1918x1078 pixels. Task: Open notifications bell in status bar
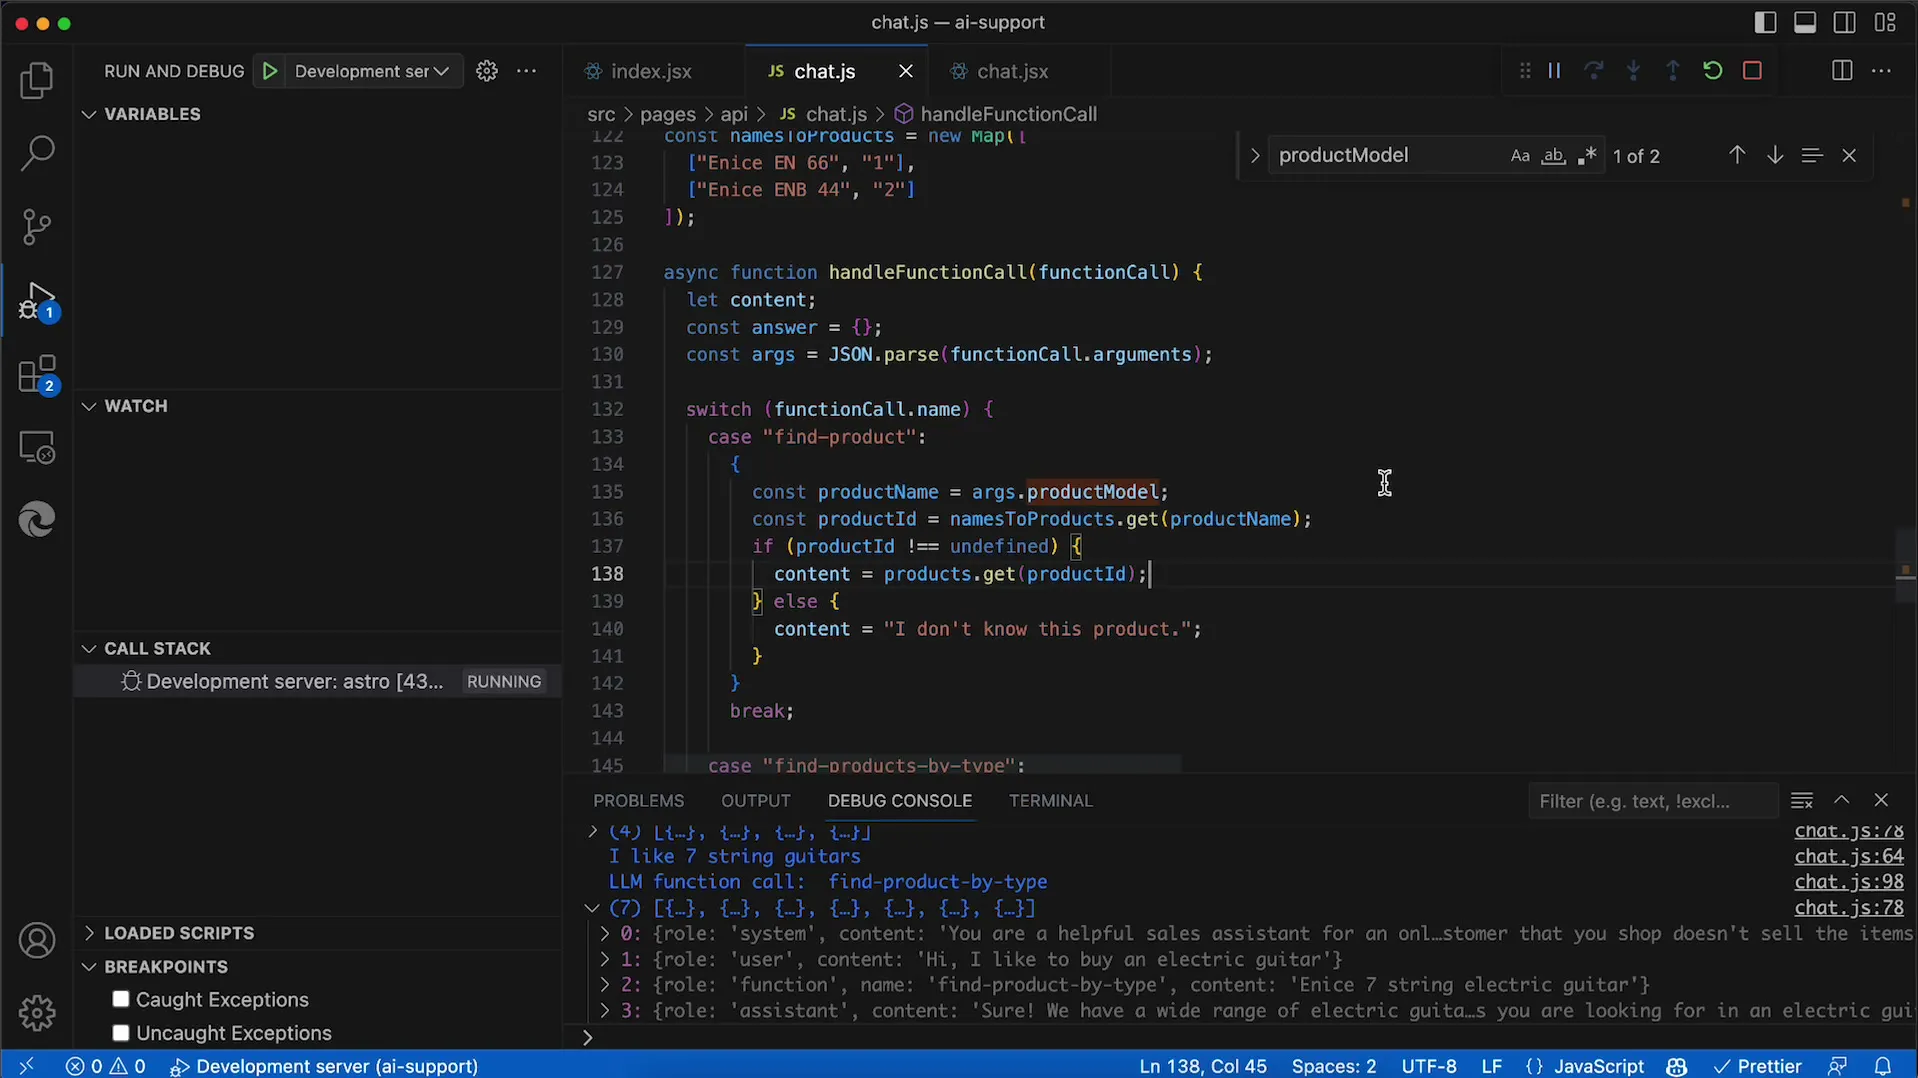click(1883, 1066)
